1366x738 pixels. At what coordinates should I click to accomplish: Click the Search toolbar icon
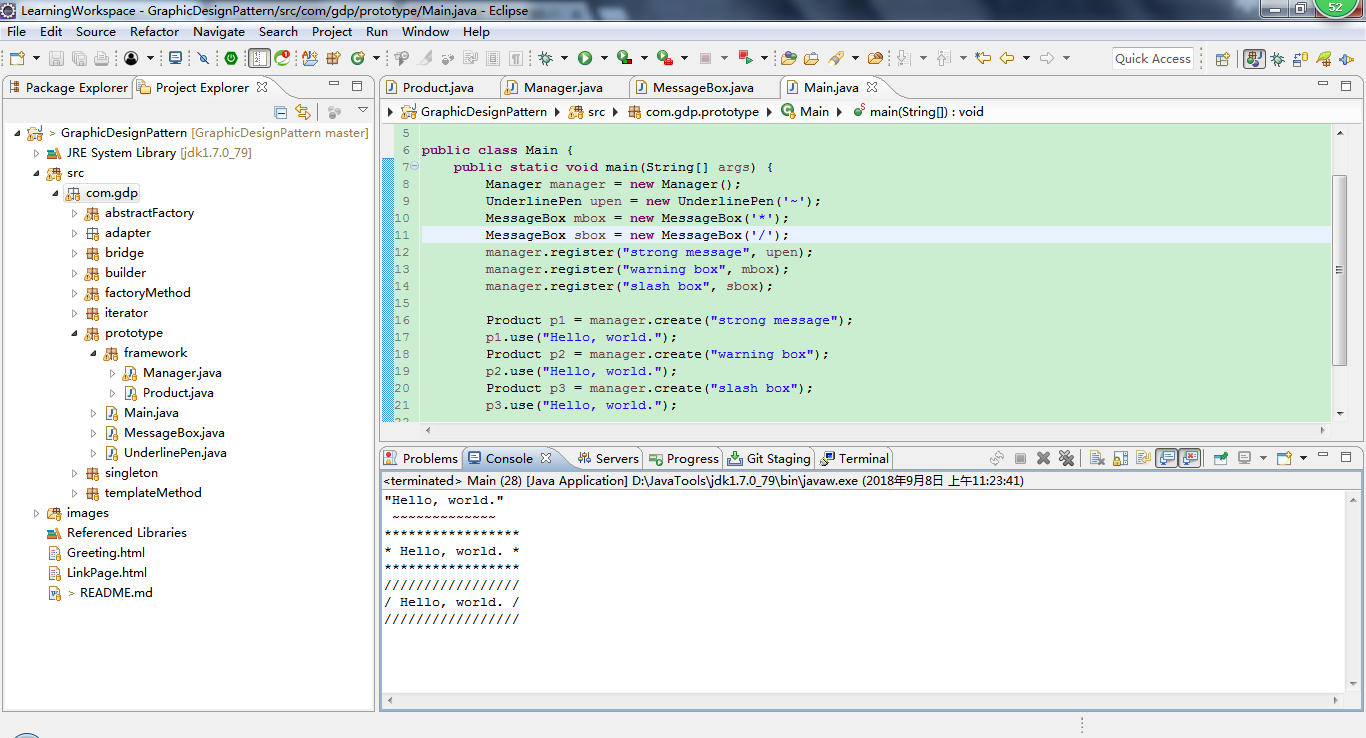(836, 58)
